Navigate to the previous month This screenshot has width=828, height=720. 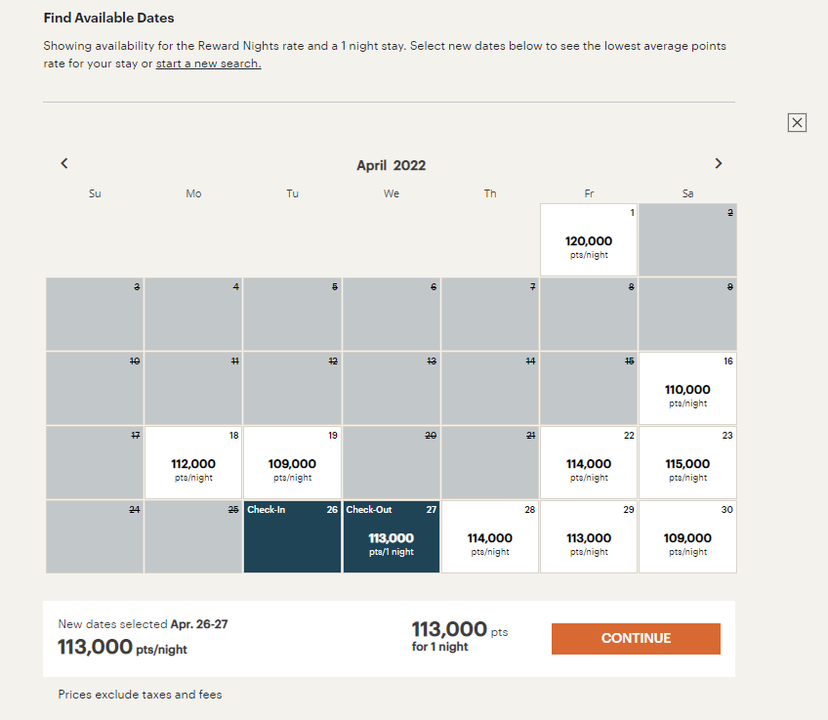(x=64, y=163)
